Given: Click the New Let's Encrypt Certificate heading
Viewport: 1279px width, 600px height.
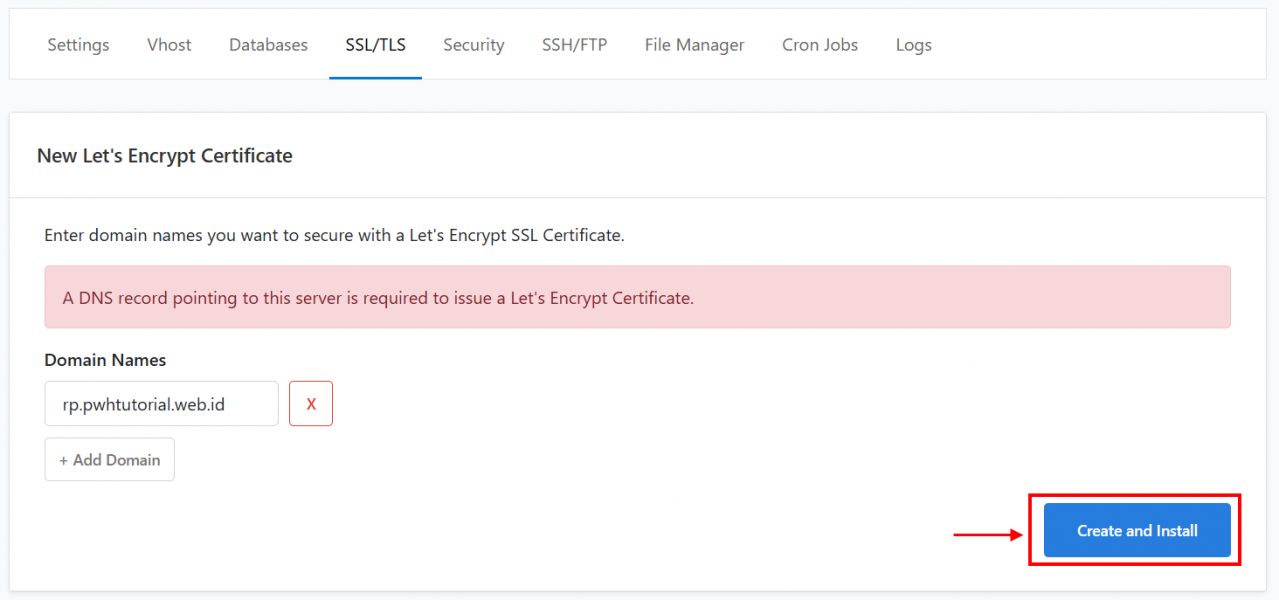Looking at the screenshot, I should (165, 156).
